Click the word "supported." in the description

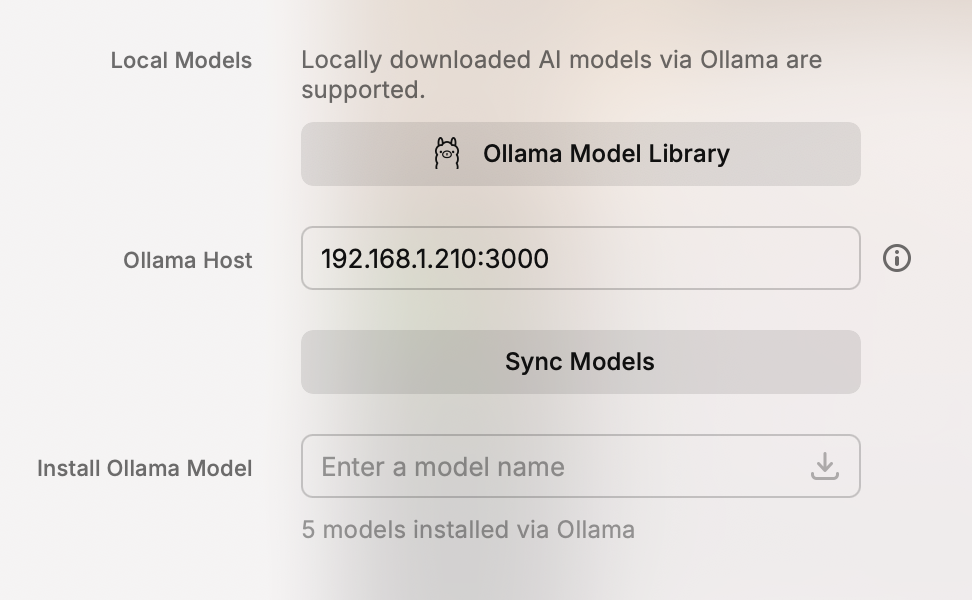[x=363, y=90]
